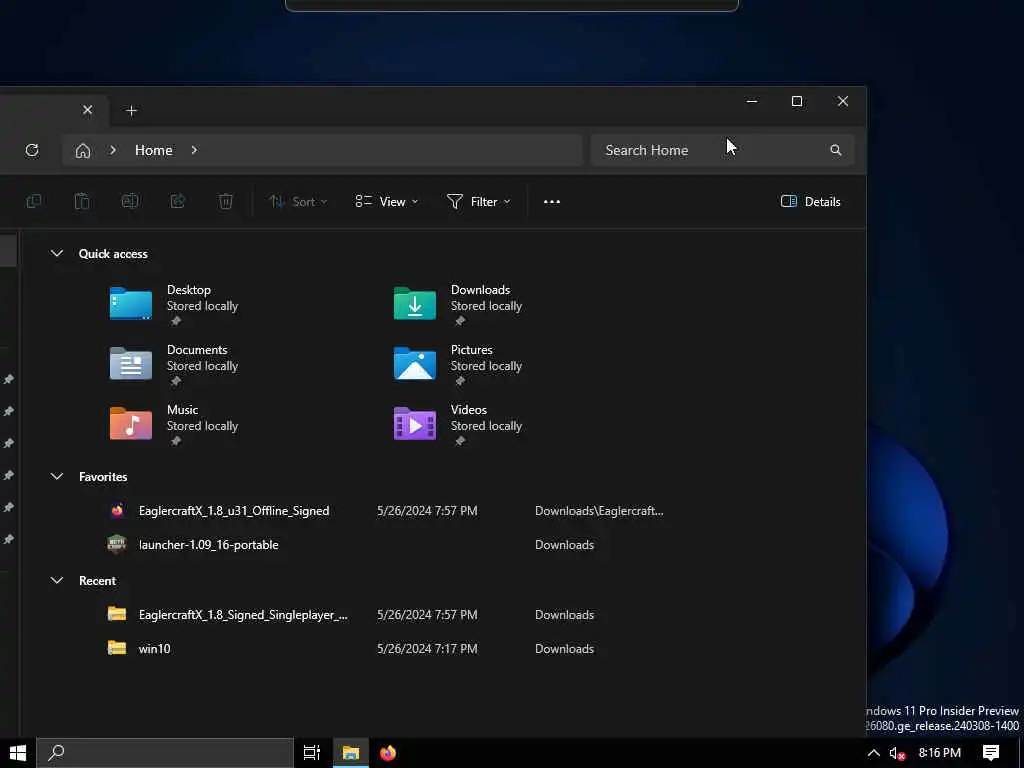Viewport: 1024px width, 768px height.
Task: Open the Downloads folder icon
Action: click(415, 304)
